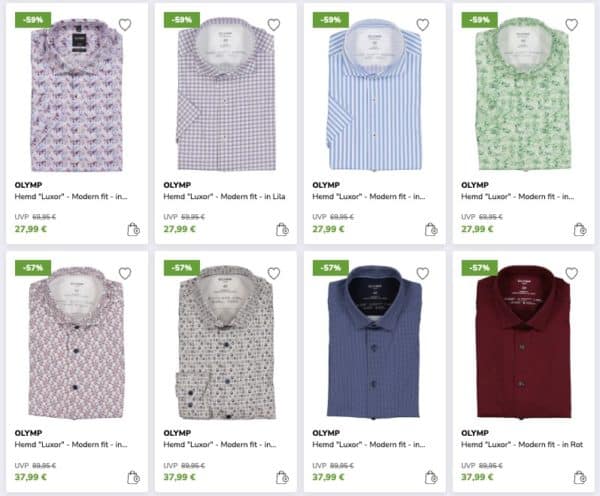
Task: Open the 'Modern fit - in Lila' title
Action: (x=223, y=198)
